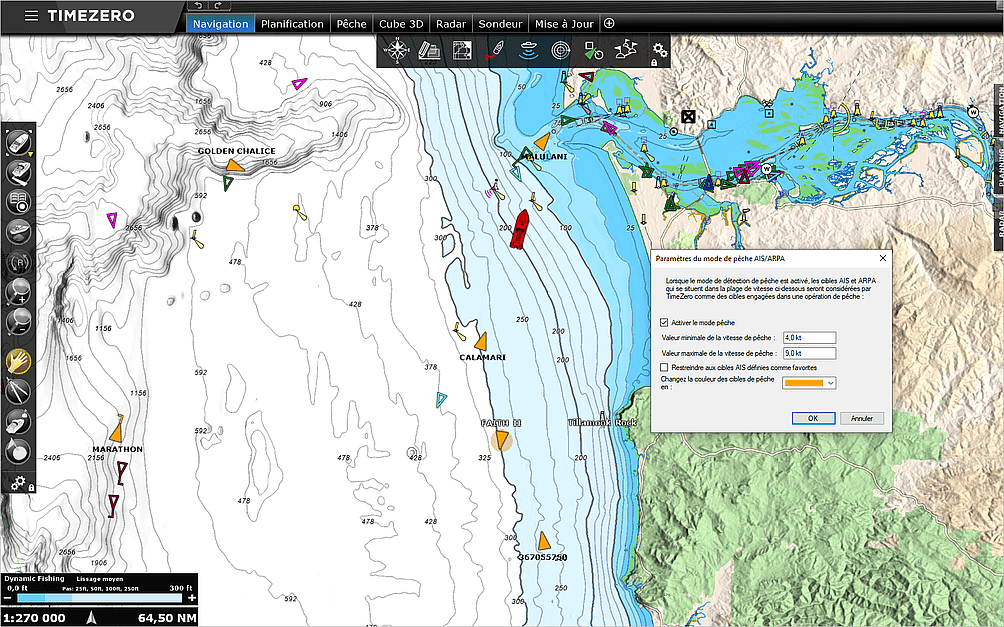Screen dimensions: 1004x627
Task: Click the 1:270 000 chart scale
Action: pos(35,618)
